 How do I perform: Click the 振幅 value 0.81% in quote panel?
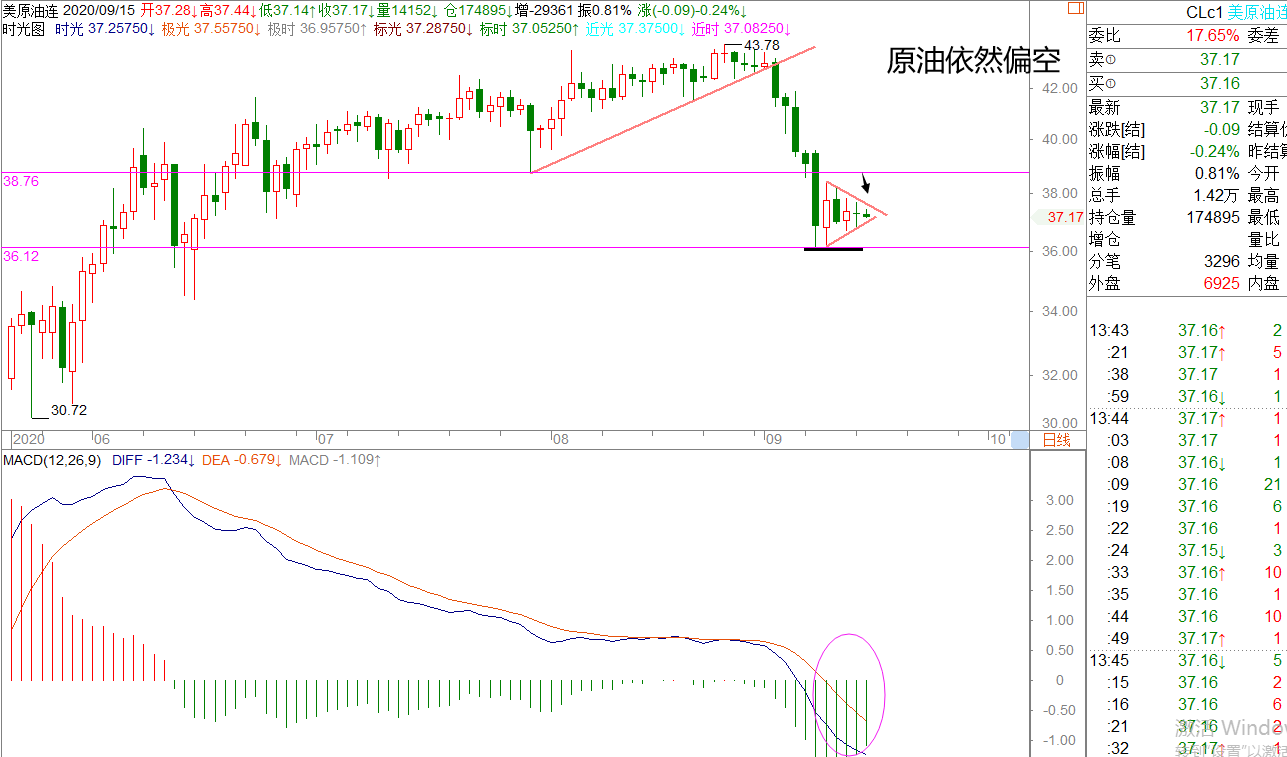(1219, 173)
